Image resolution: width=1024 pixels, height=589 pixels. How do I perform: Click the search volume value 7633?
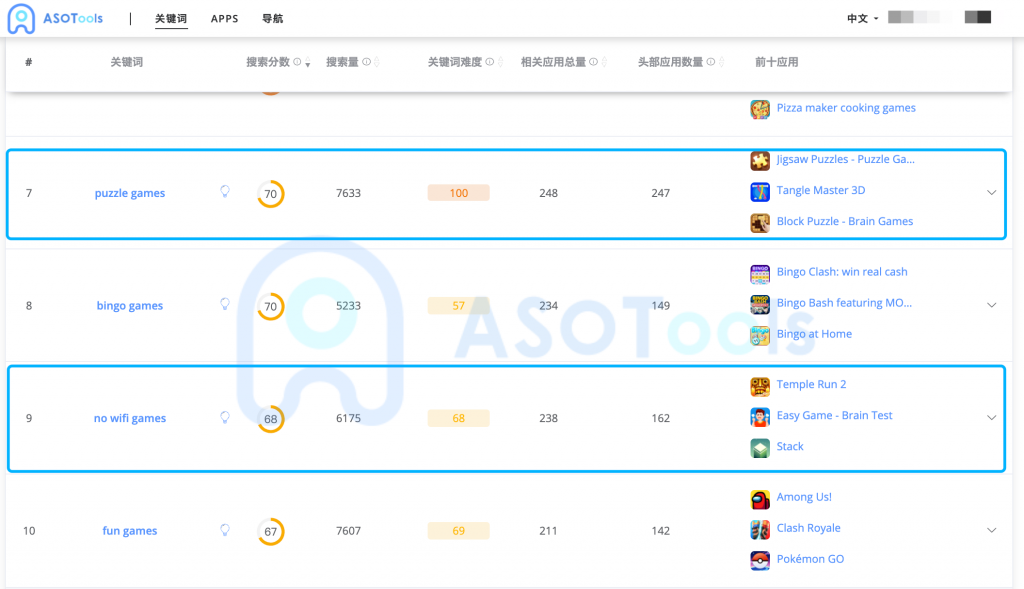tap(348, 193)
